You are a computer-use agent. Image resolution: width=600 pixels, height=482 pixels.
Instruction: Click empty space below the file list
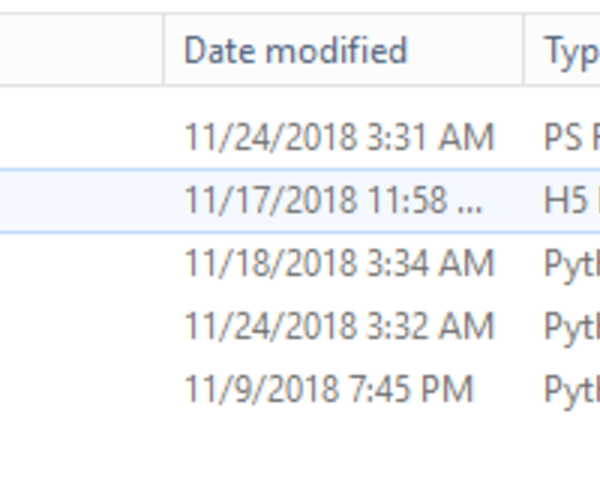(x=300, y=445)
